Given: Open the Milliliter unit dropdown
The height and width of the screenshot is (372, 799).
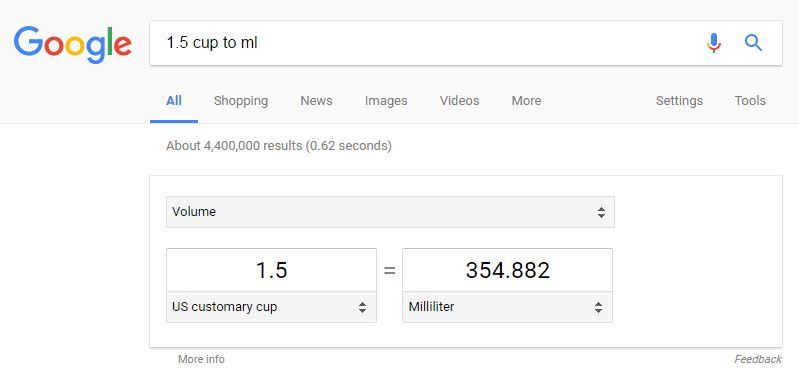Looking at the screenshot, I should (x=508, y=307).
